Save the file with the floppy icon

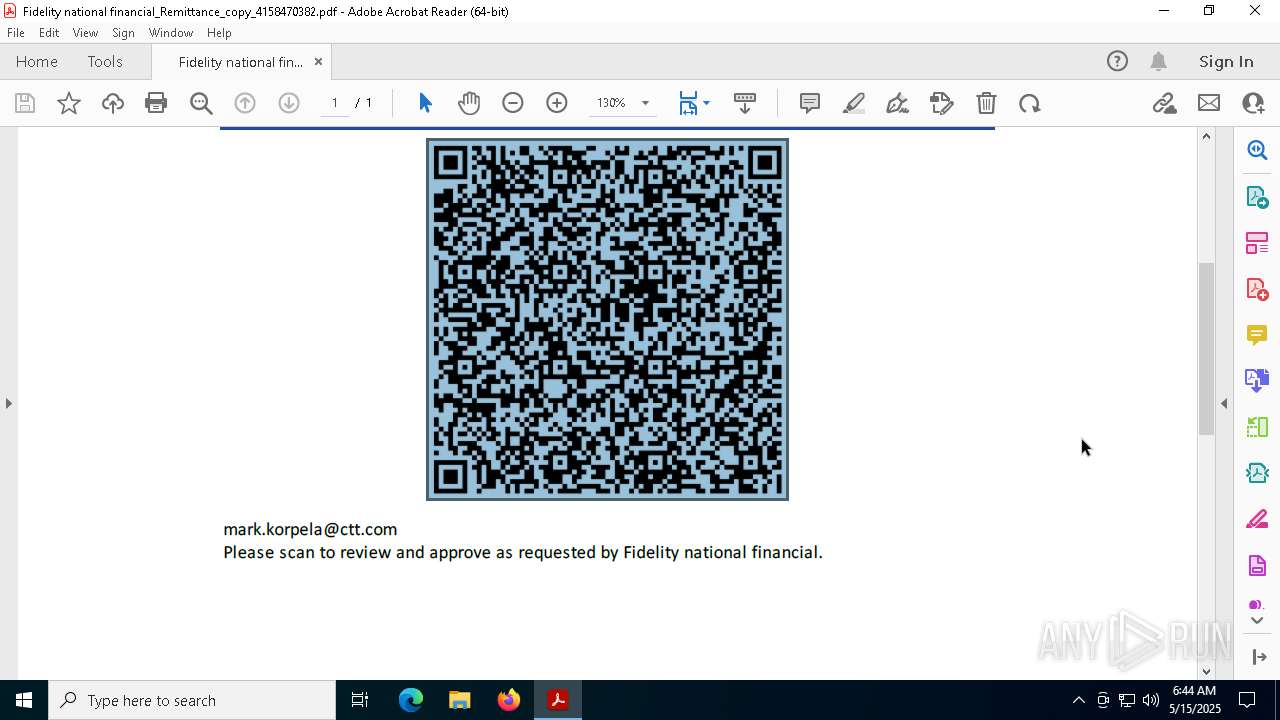pos(25,103)
